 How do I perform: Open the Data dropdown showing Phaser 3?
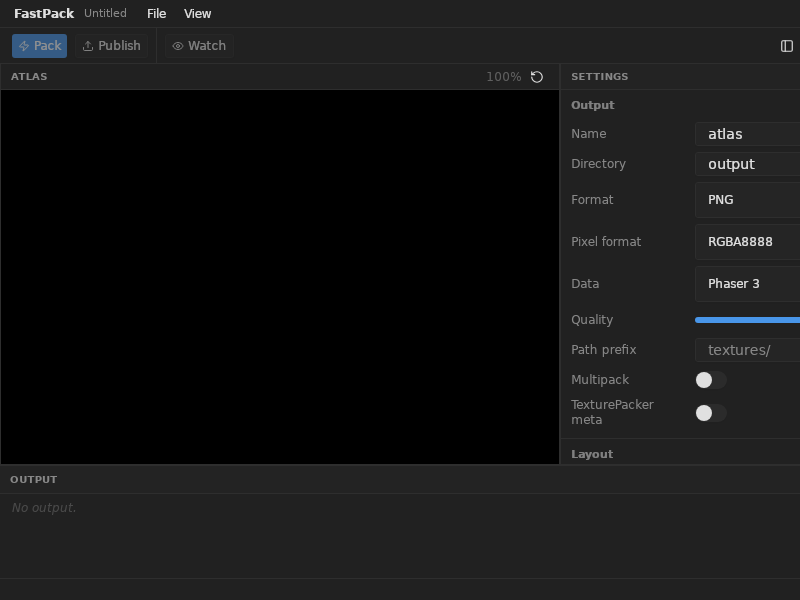747,284
